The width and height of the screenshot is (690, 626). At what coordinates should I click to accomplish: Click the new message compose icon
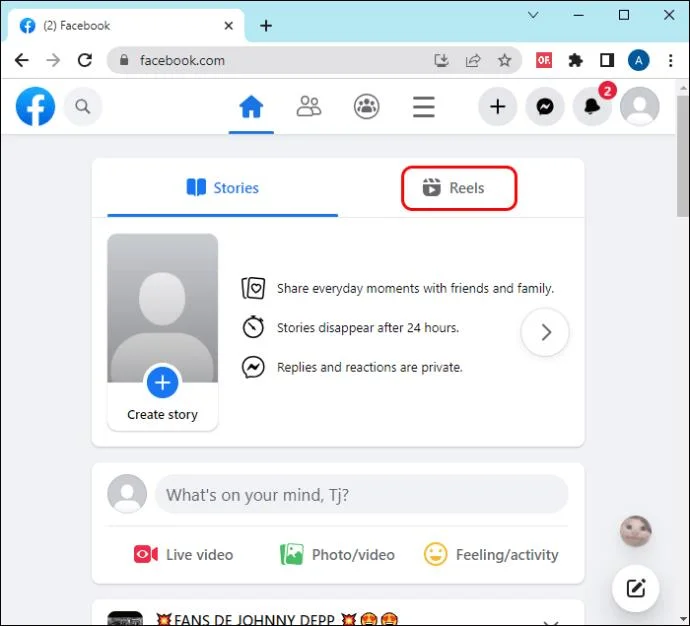coord(635,588)
